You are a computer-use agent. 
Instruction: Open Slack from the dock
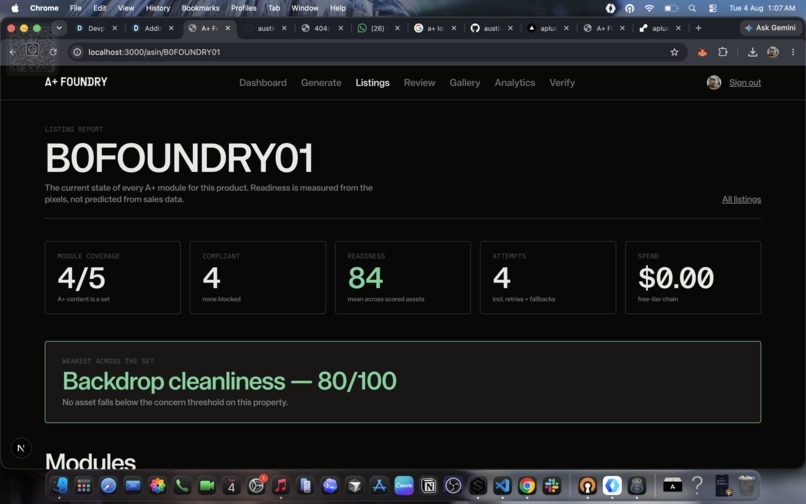(552, 485)
